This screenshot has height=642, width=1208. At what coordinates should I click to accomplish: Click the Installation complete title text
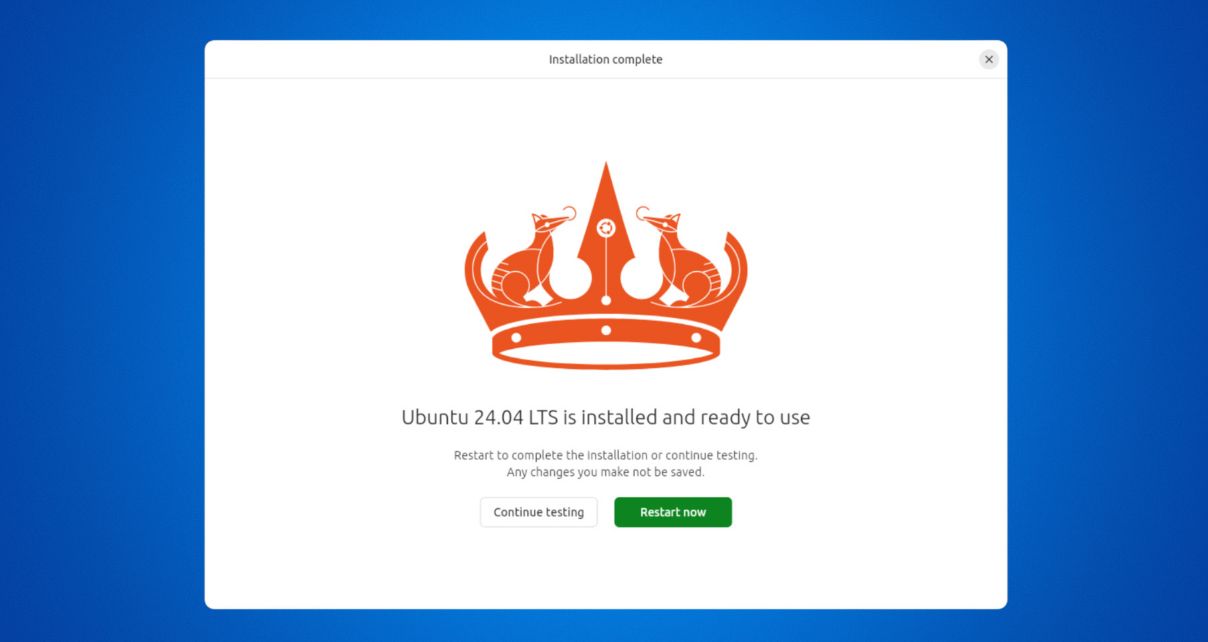(605, 59)
